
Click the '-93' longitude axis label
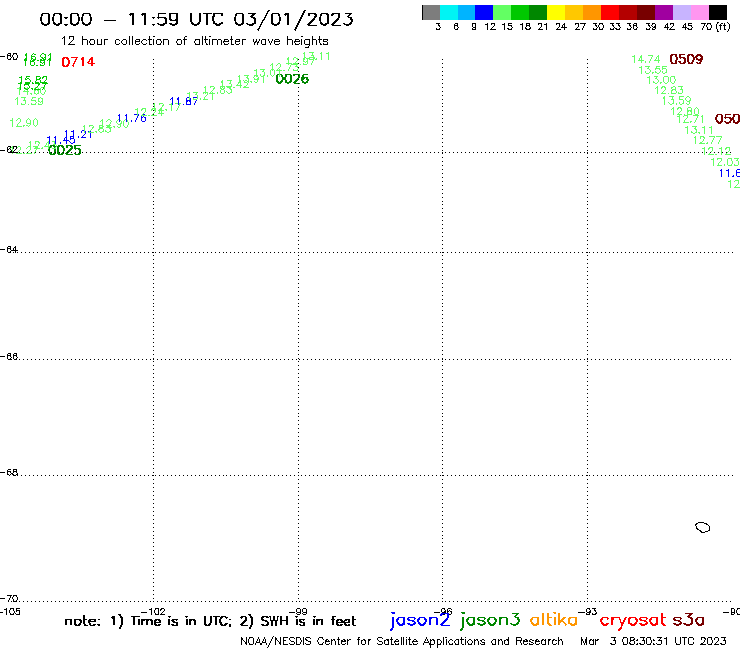(x=588, y=612)
